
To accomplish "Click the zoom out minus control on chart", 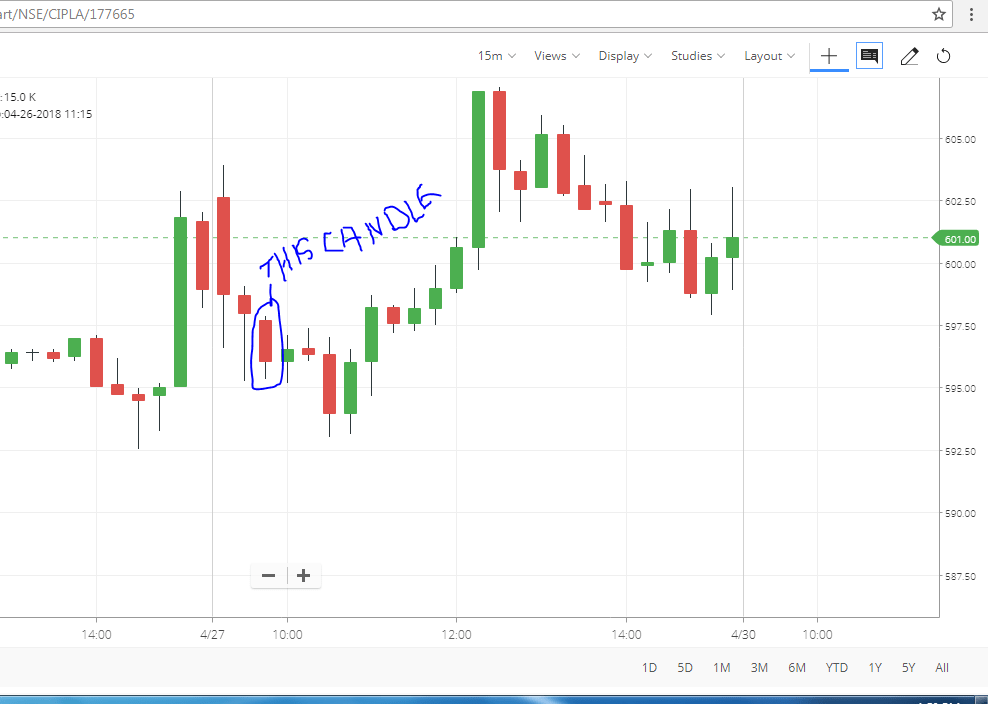I will coord(268,575).
